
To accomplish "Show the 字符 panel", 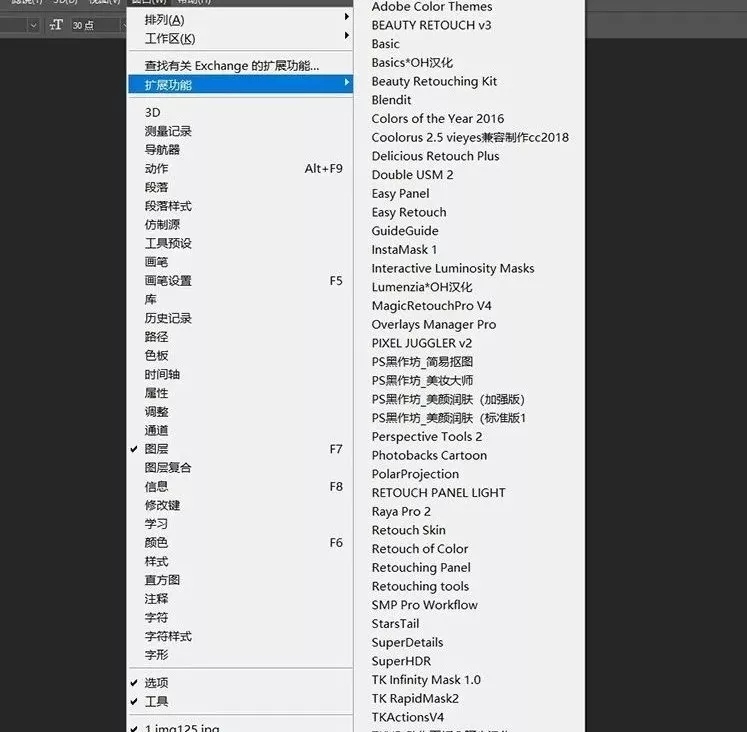I will tap(241, 617).
